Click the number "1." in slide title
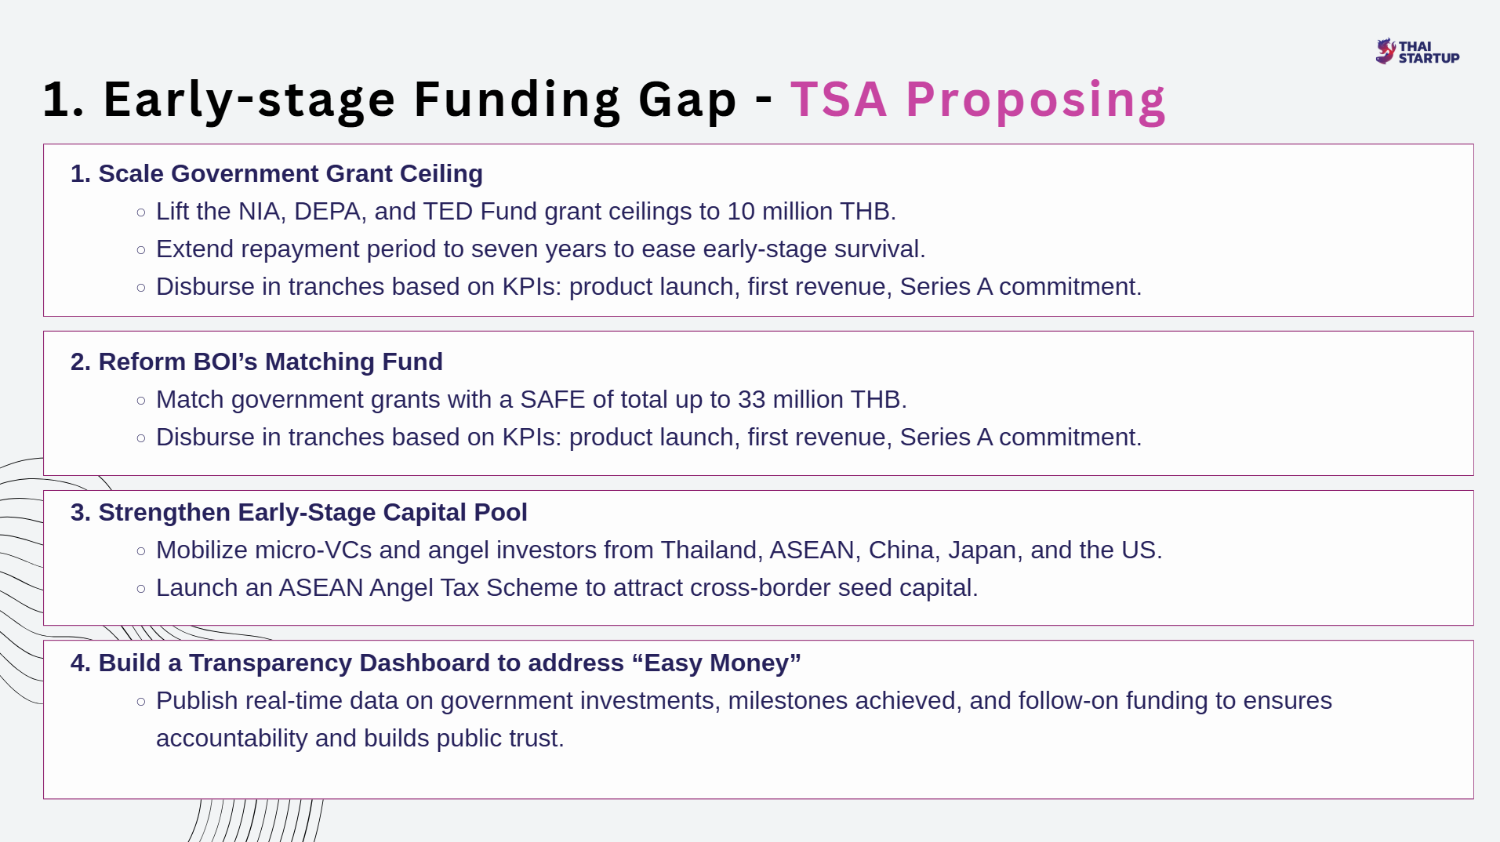The height and width of the screenshot is (842, 1500). pos(63,101)
